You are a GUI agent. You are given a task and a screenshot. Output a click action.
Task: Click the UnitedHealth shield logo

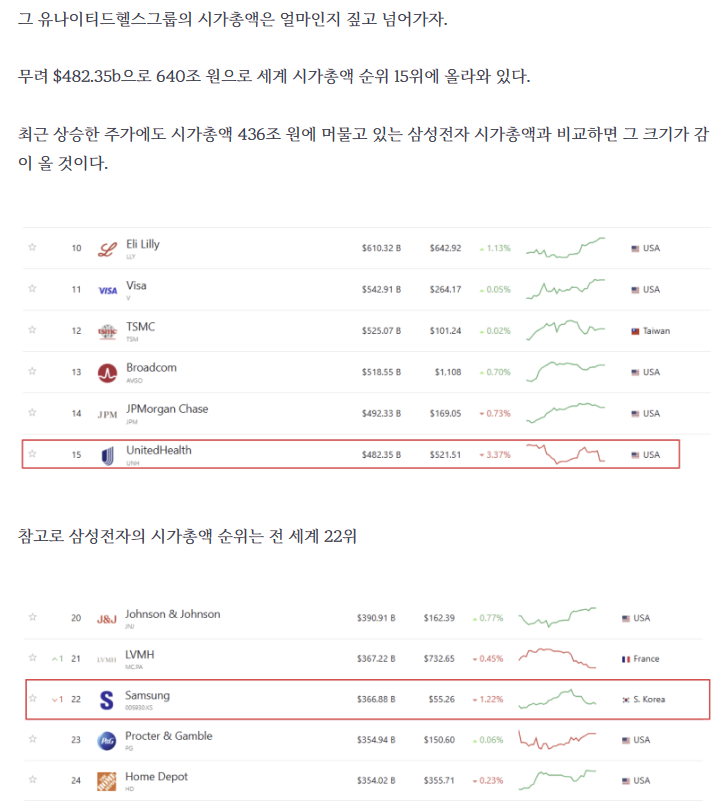pyautogui.click(x=107, y=456)
